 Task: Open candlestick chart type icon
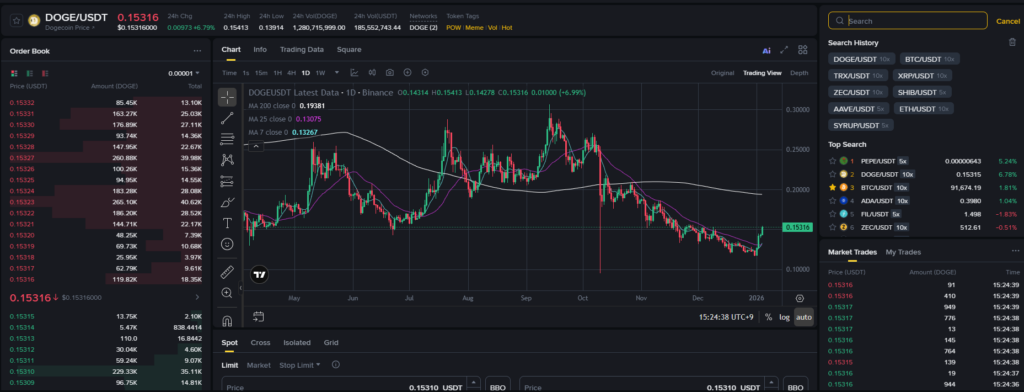(372, 73)
